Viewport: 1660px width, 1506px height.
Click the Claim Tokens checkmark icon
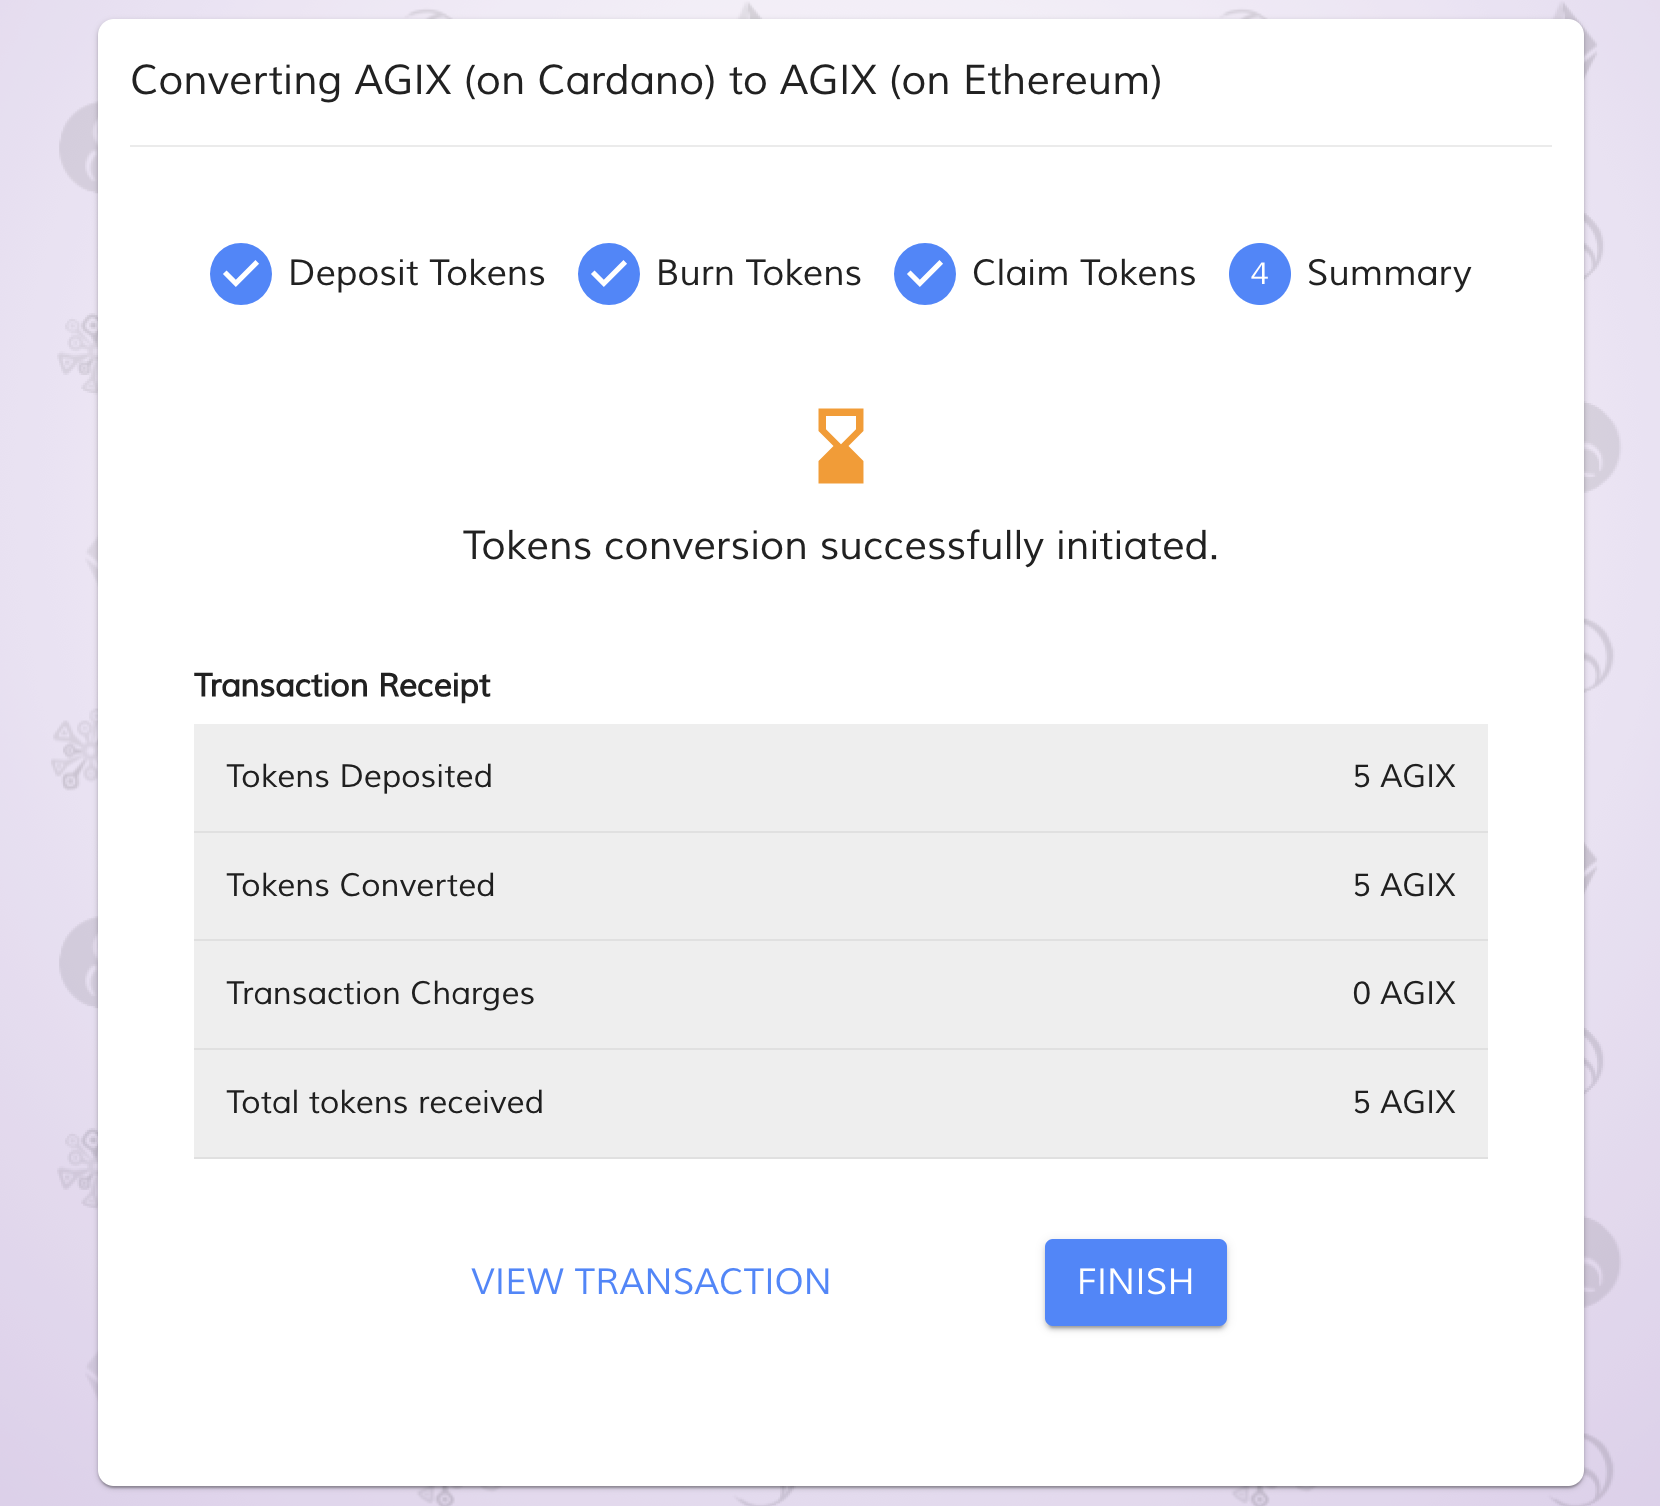(925, 274)
